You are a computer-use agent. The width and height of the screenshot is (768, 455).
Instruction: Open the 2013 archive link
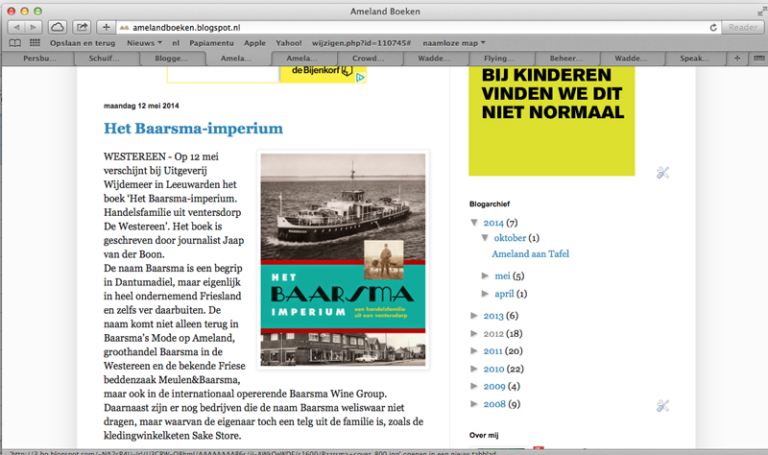tap(493, 316)
